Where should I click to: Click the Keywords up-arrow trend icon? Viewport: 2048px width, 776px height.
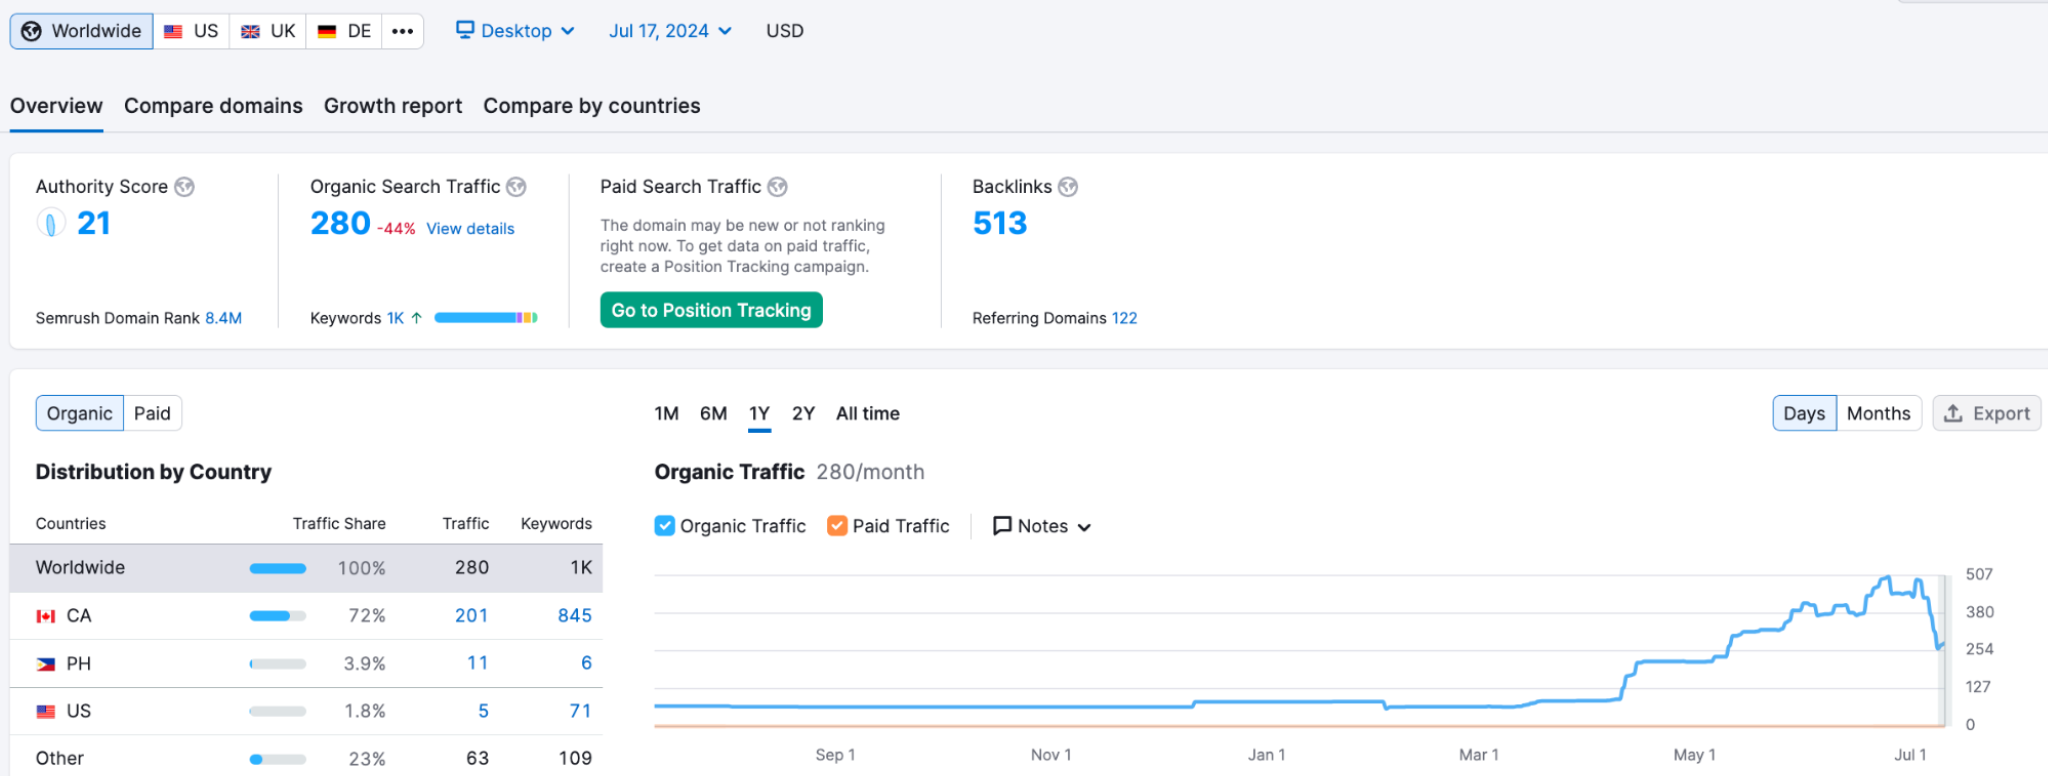[x=416, y=318]
